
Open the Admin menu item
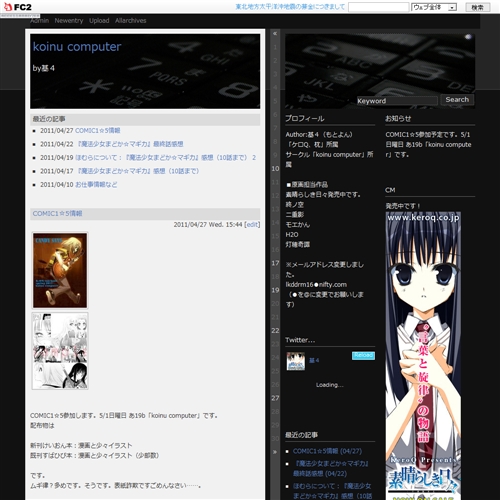(x=40, y=21)
